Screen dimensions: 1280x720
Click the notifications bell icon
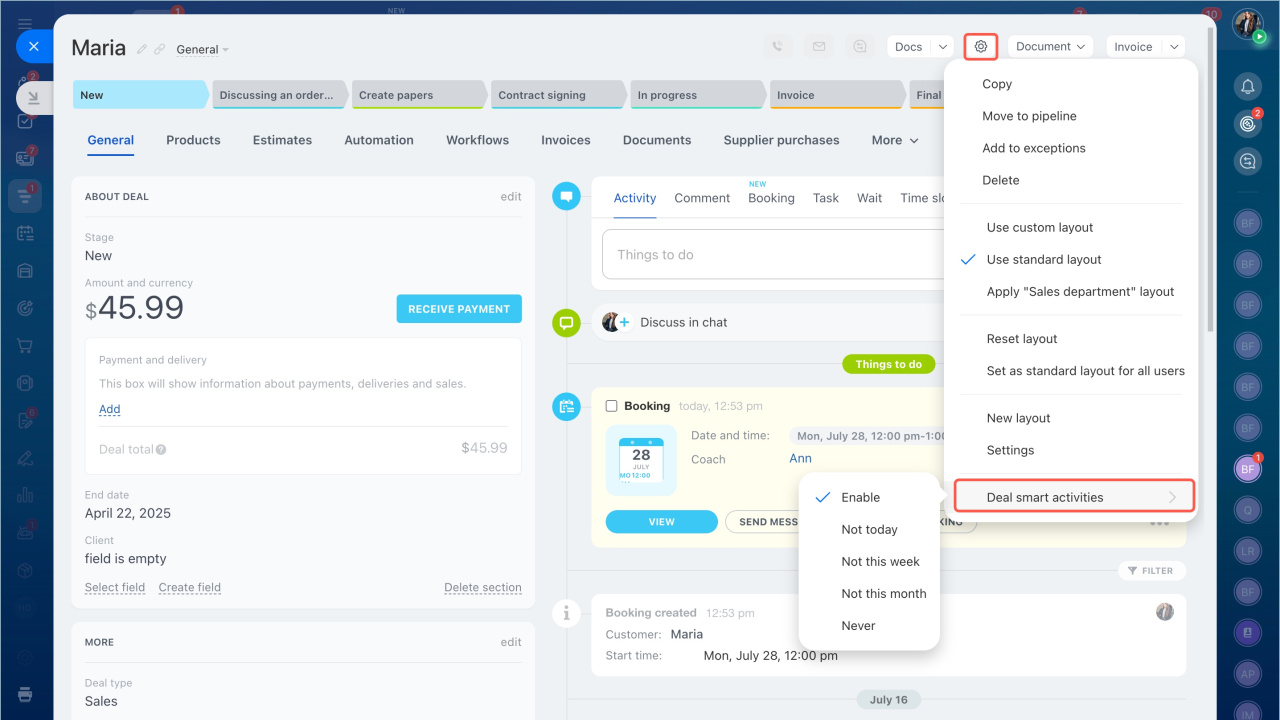click(x=1247, y=86)
